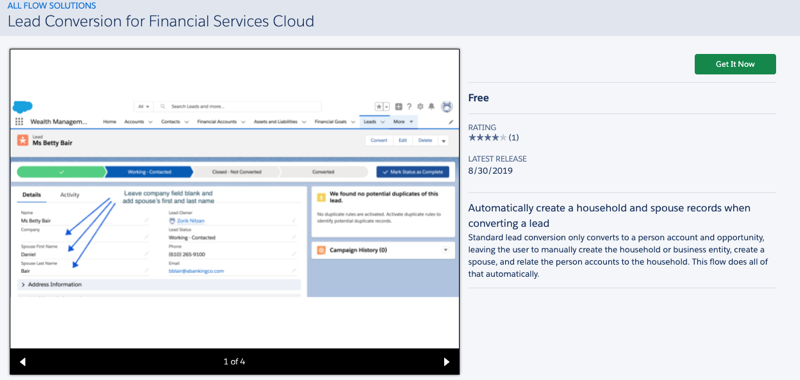Open the notifications bell icon
Image resolution: width=800 pixels, height=380 pixels.
[x=432, y=107]
